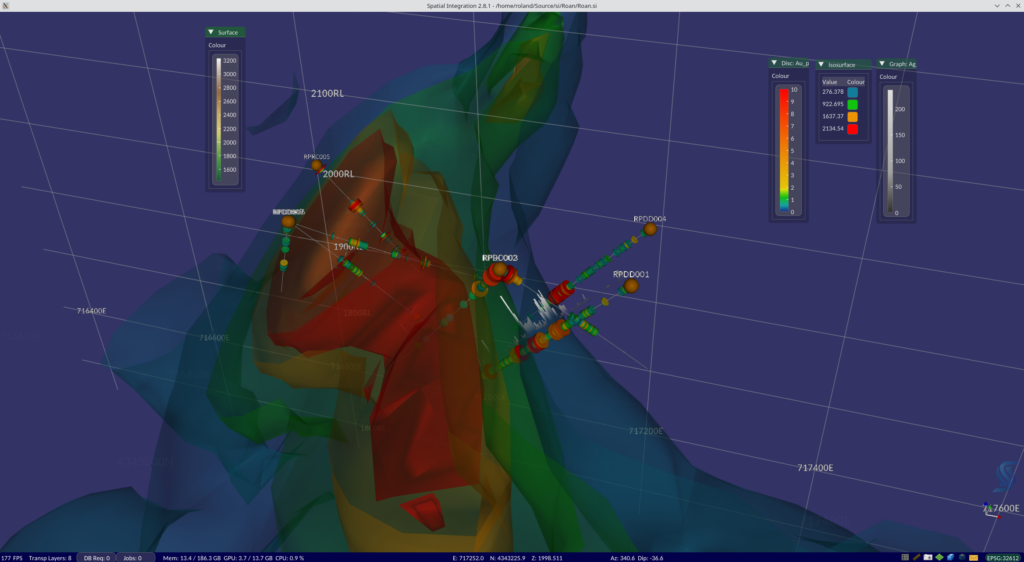Image resolution: width=1024 pixels, height=562 pixels.
Task: Click the EPSG:32612 projection button
Action: [x=1002, y=557]
